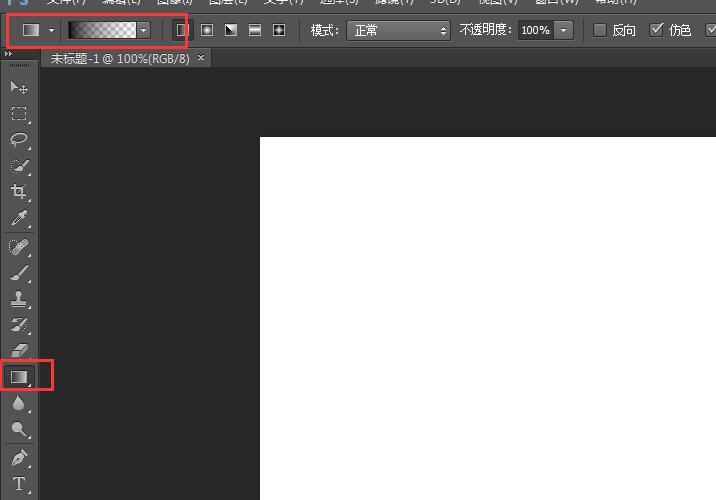This screenshot has width=716, height=500.
Task: Choose the Angle gradient style
Action: [231, 30]
